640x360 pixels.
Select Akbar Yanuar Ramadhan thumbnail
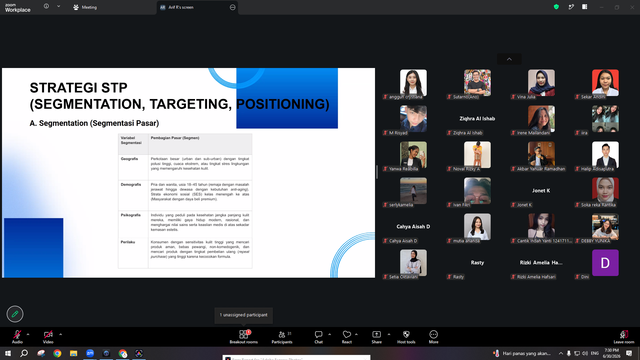(541, 155)
